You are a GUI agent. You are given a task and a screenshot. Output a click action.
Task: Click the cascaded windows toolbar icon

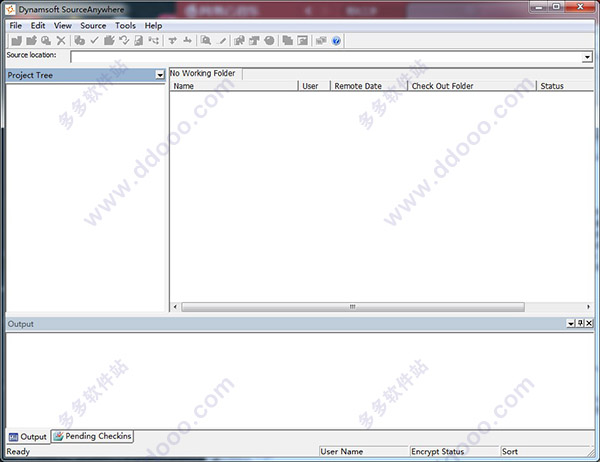[321, 41]
